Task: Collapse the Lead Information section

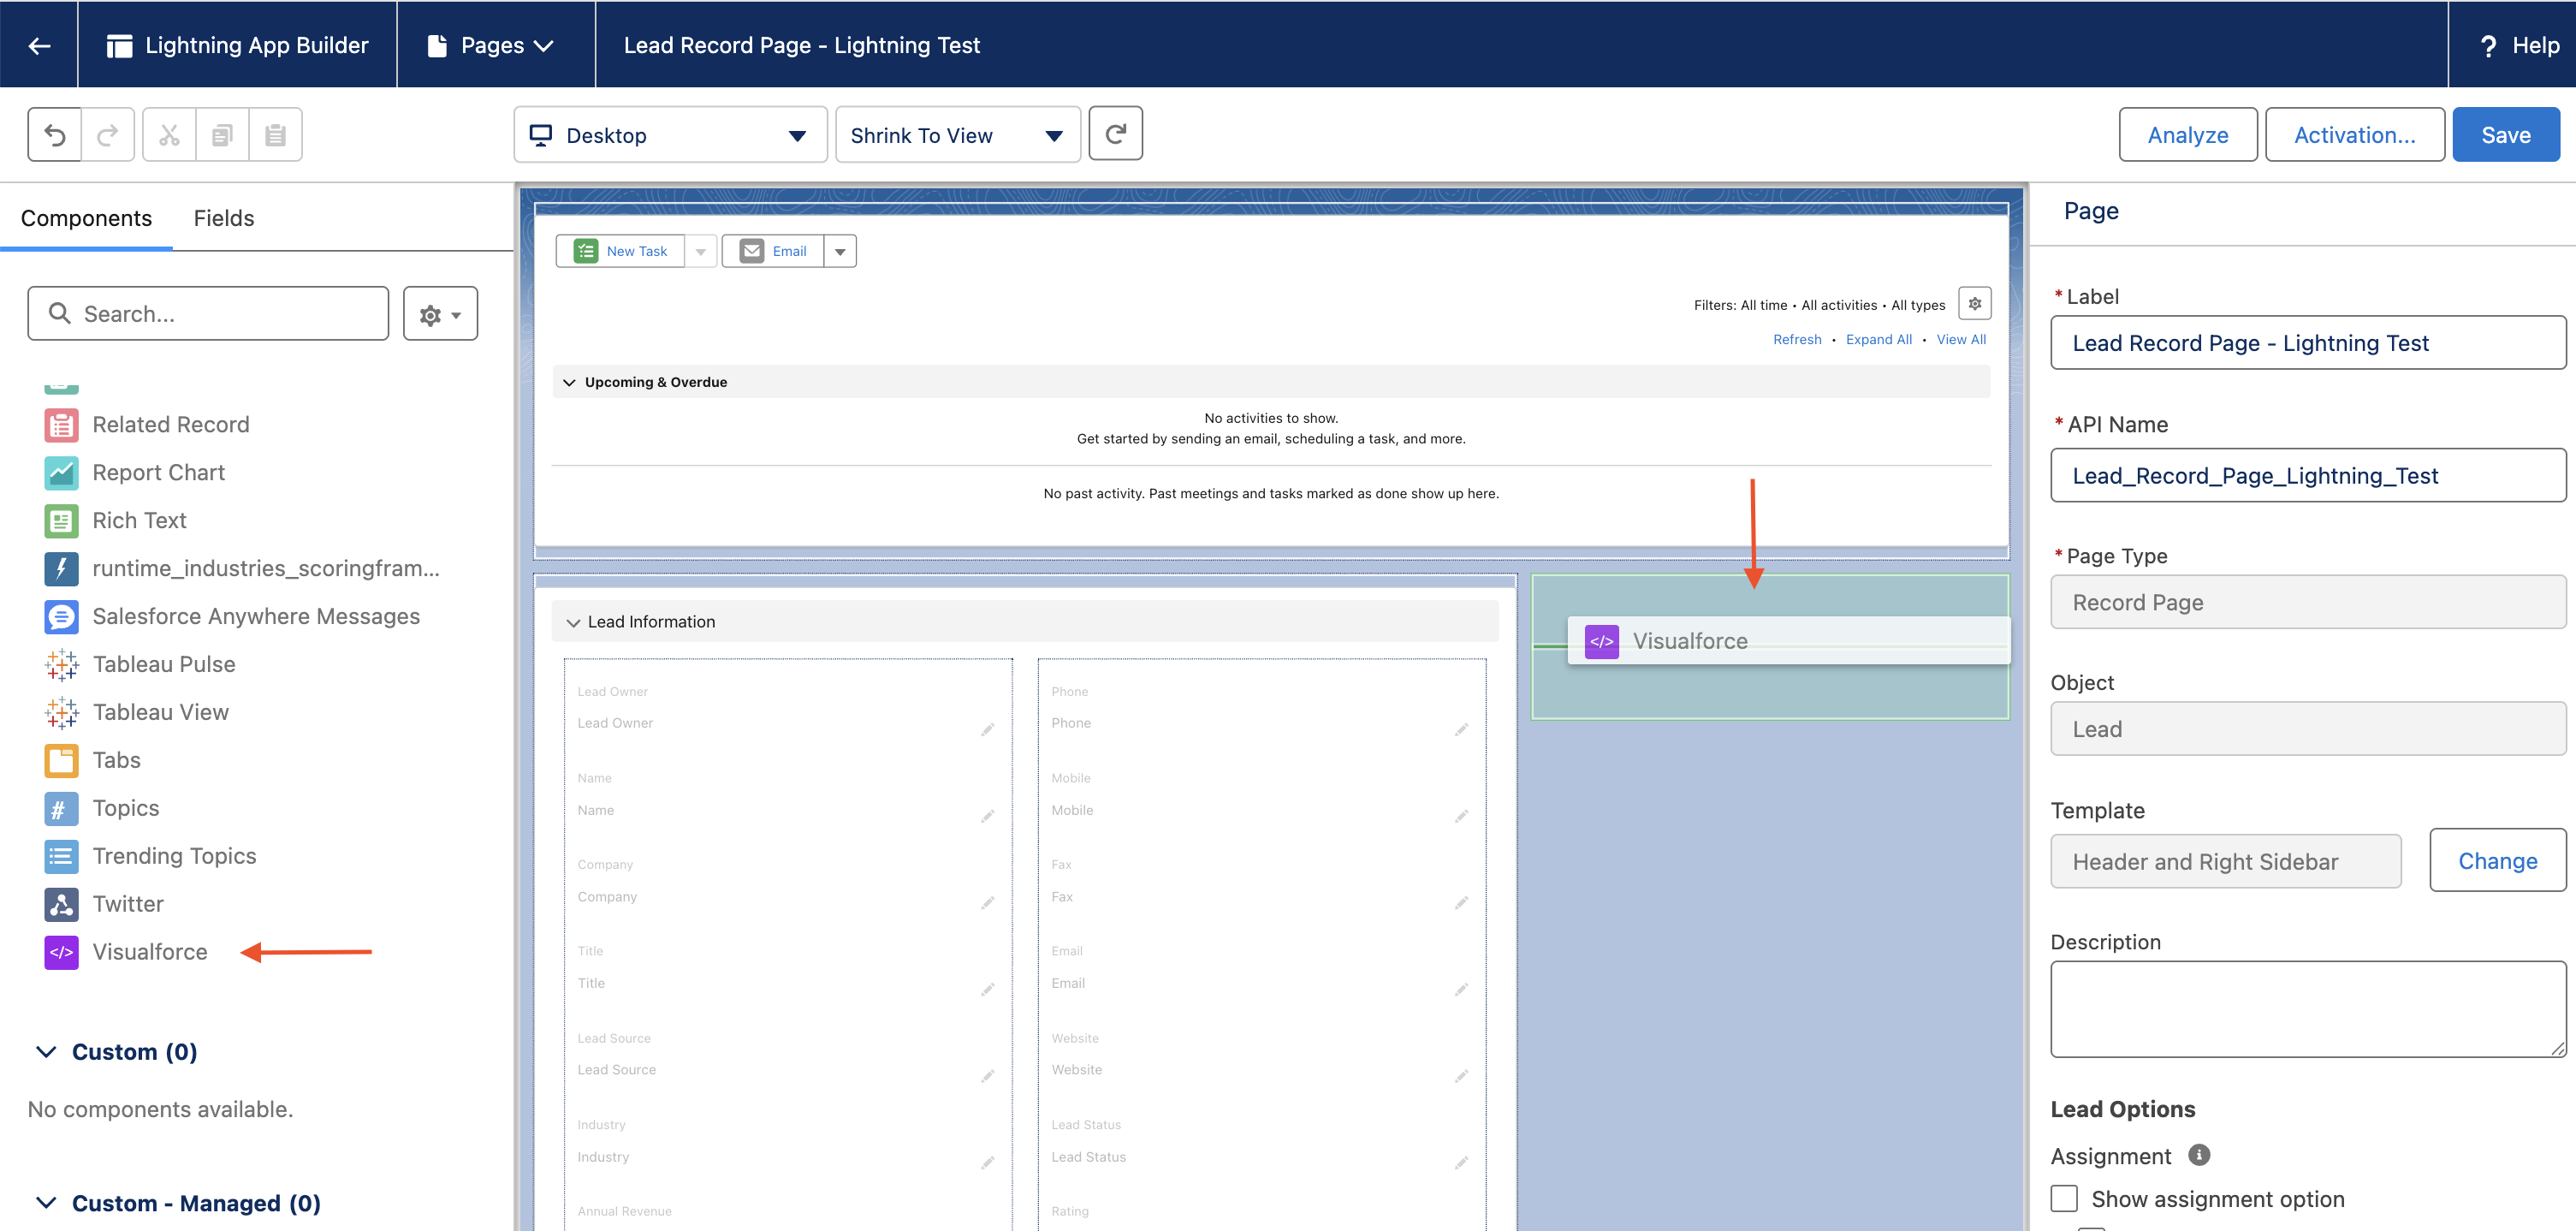Action: coord(573,623)
